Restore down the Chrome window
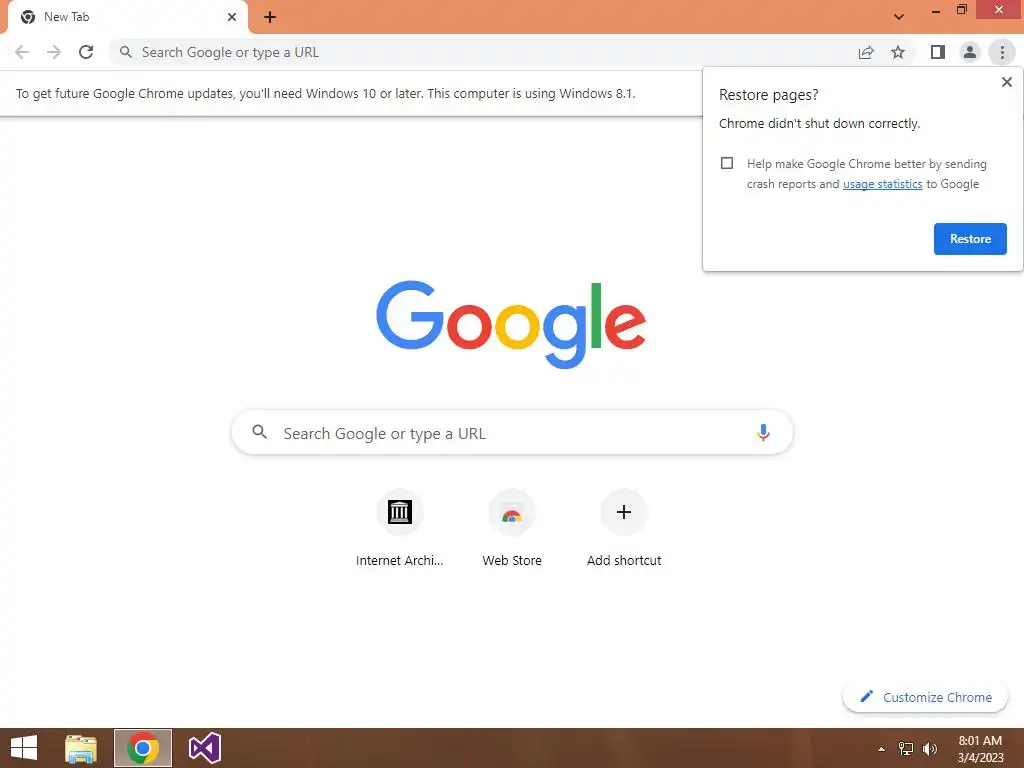Screen dimensions: 1024x768 click(962, 10)
